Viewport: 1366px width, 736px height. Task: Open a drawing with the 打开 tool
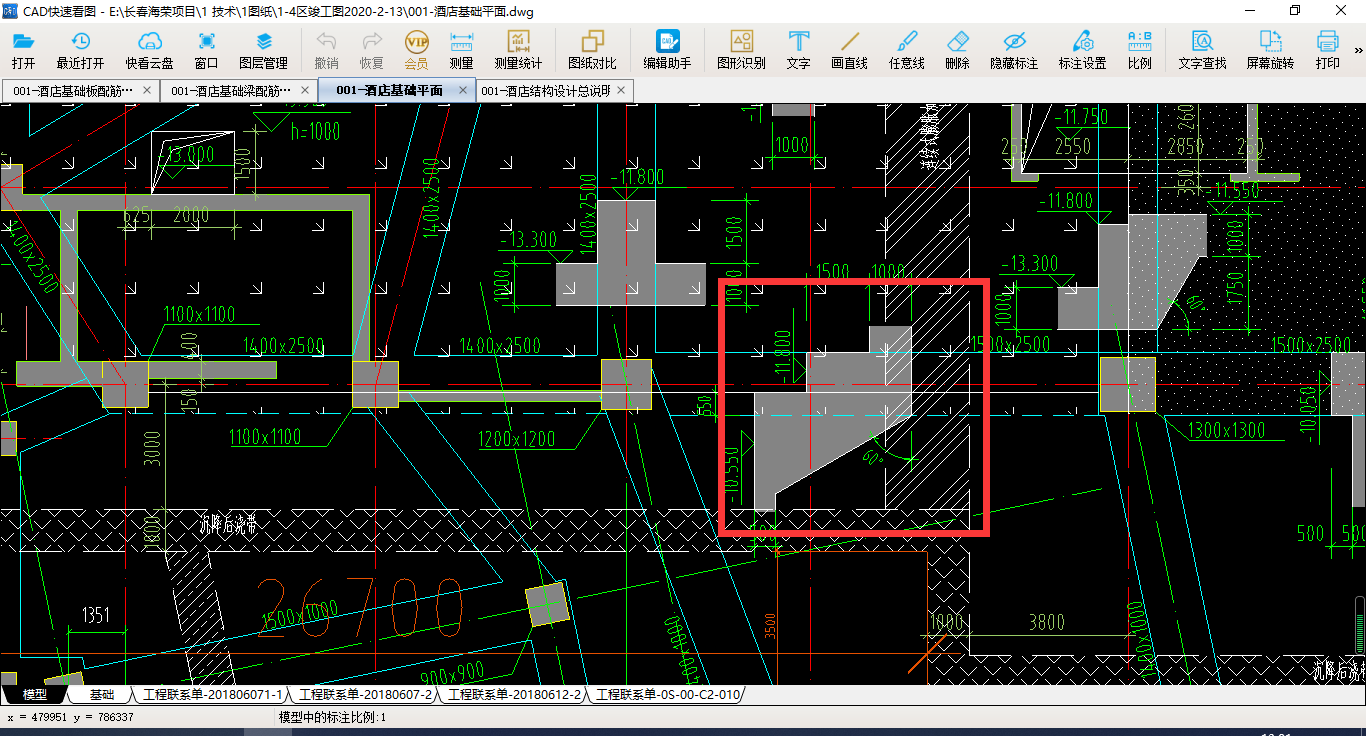[x=23, y=50]
